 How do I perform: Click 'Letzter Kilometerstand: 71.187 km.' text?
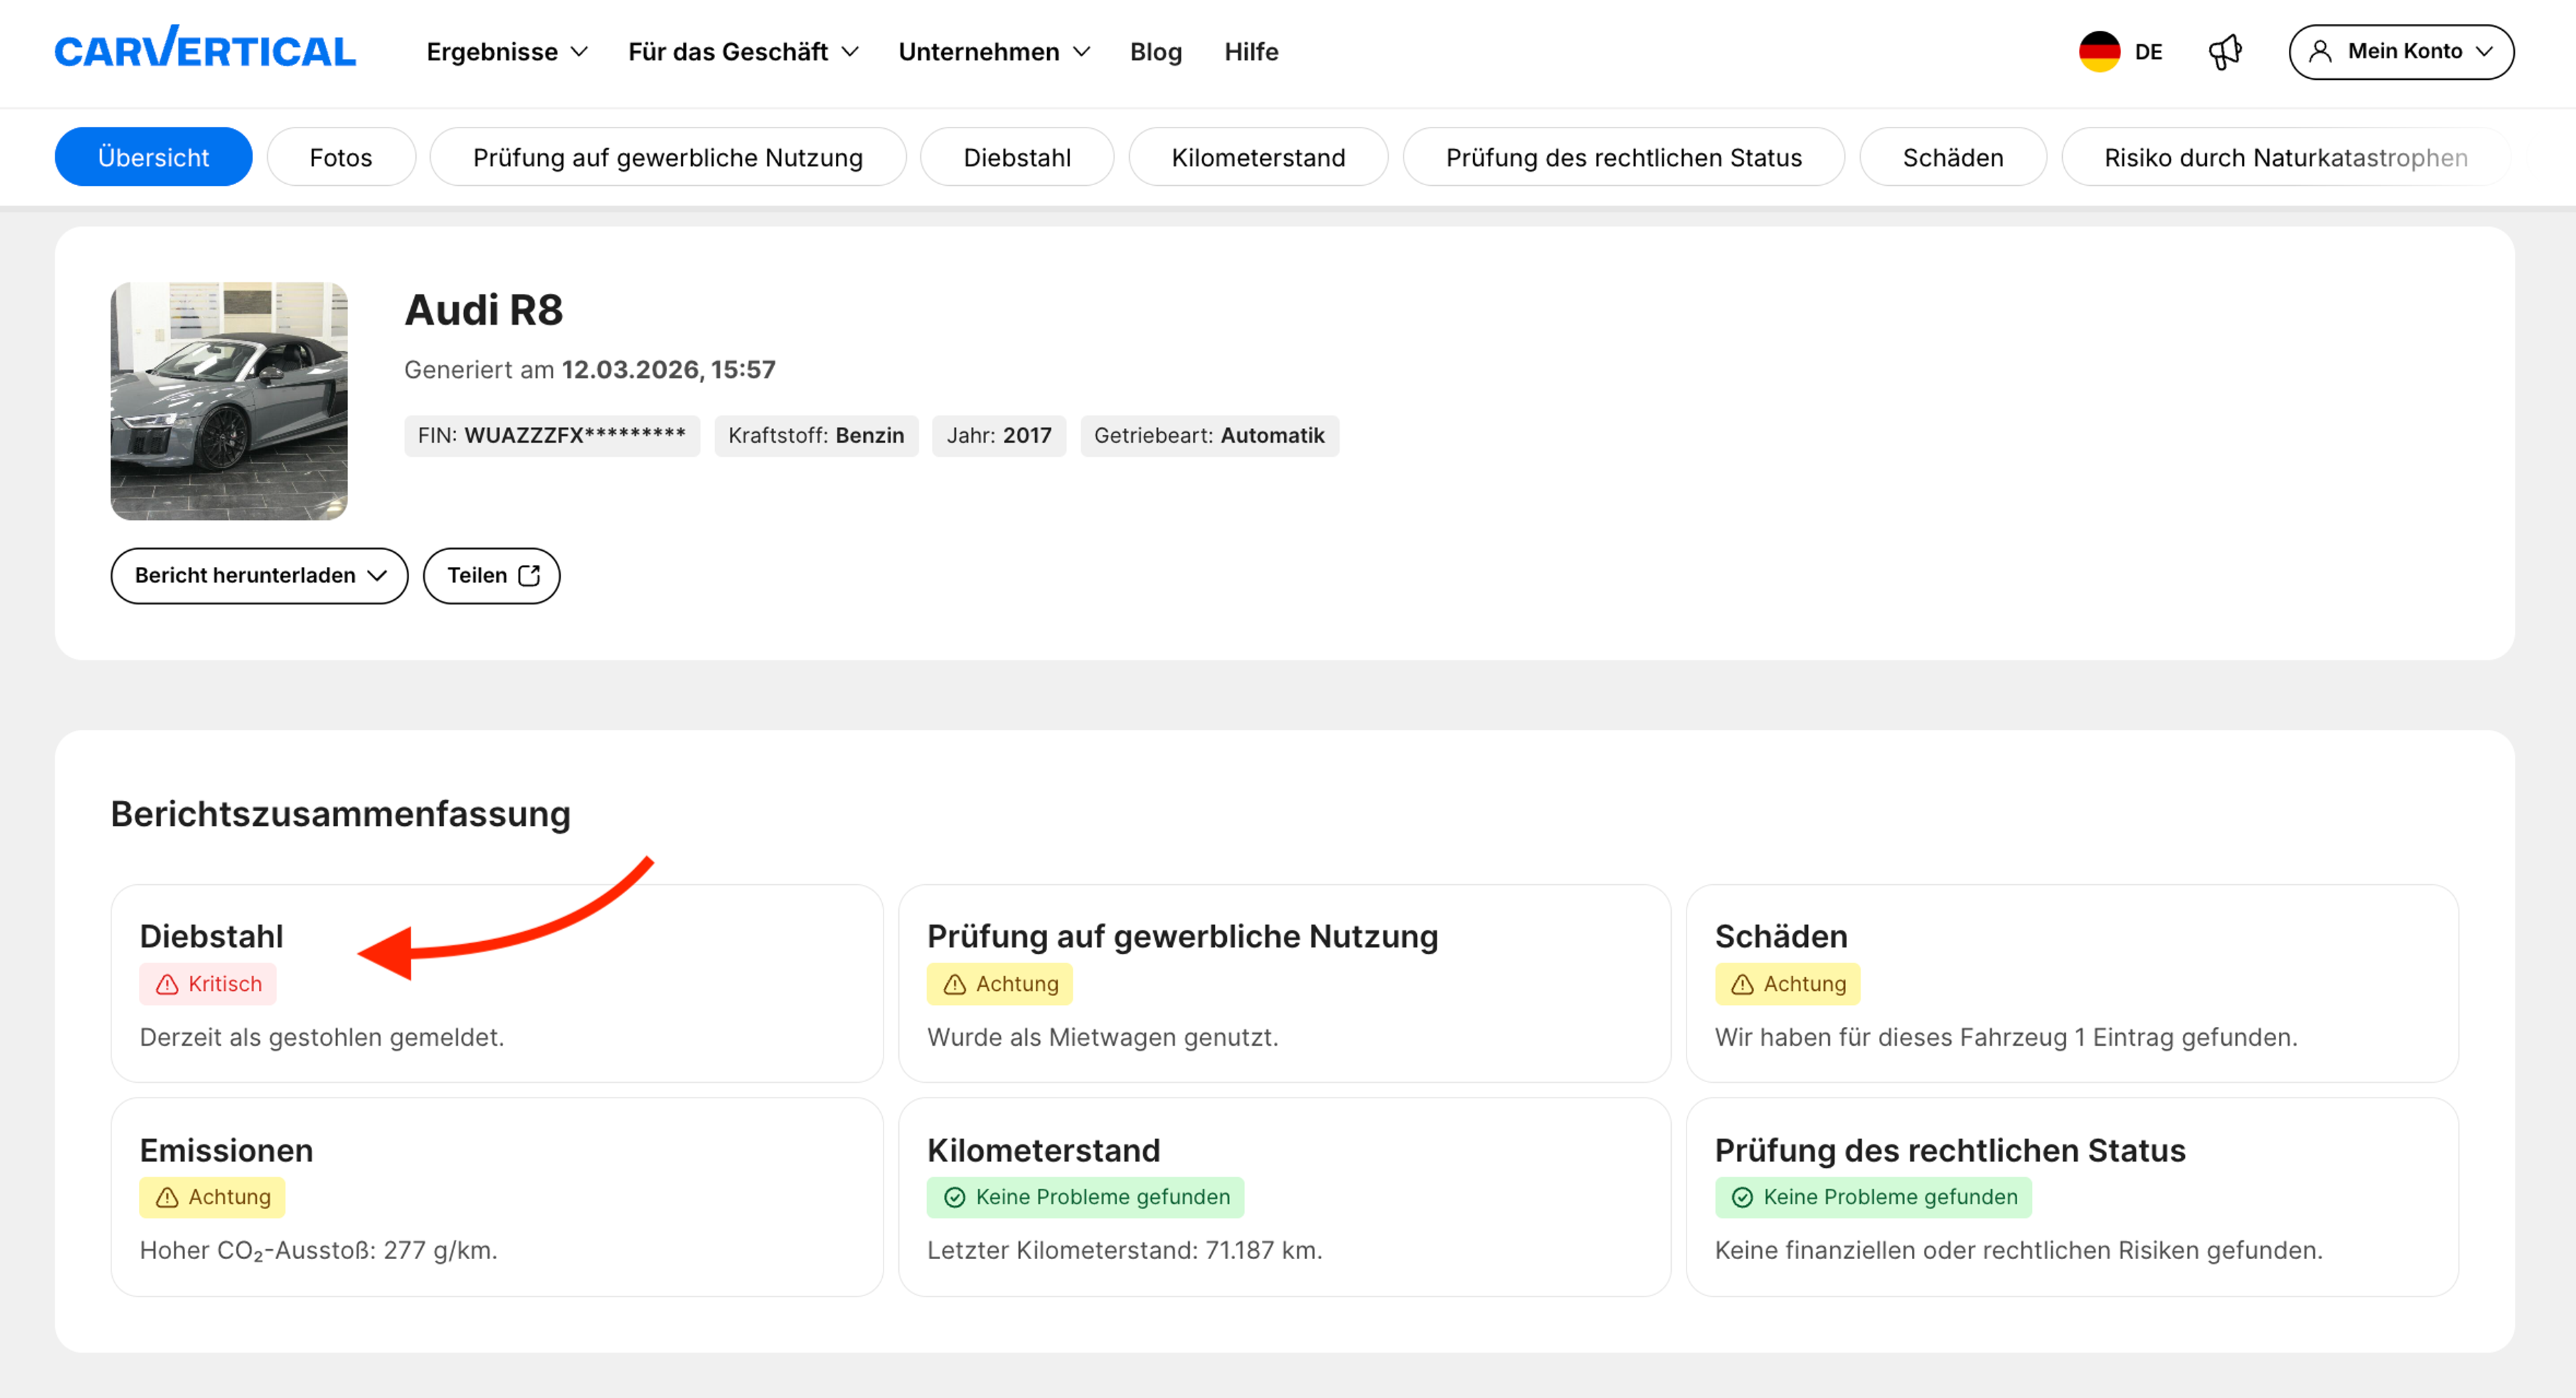pyautogui.click(x=1124, y=1250)
